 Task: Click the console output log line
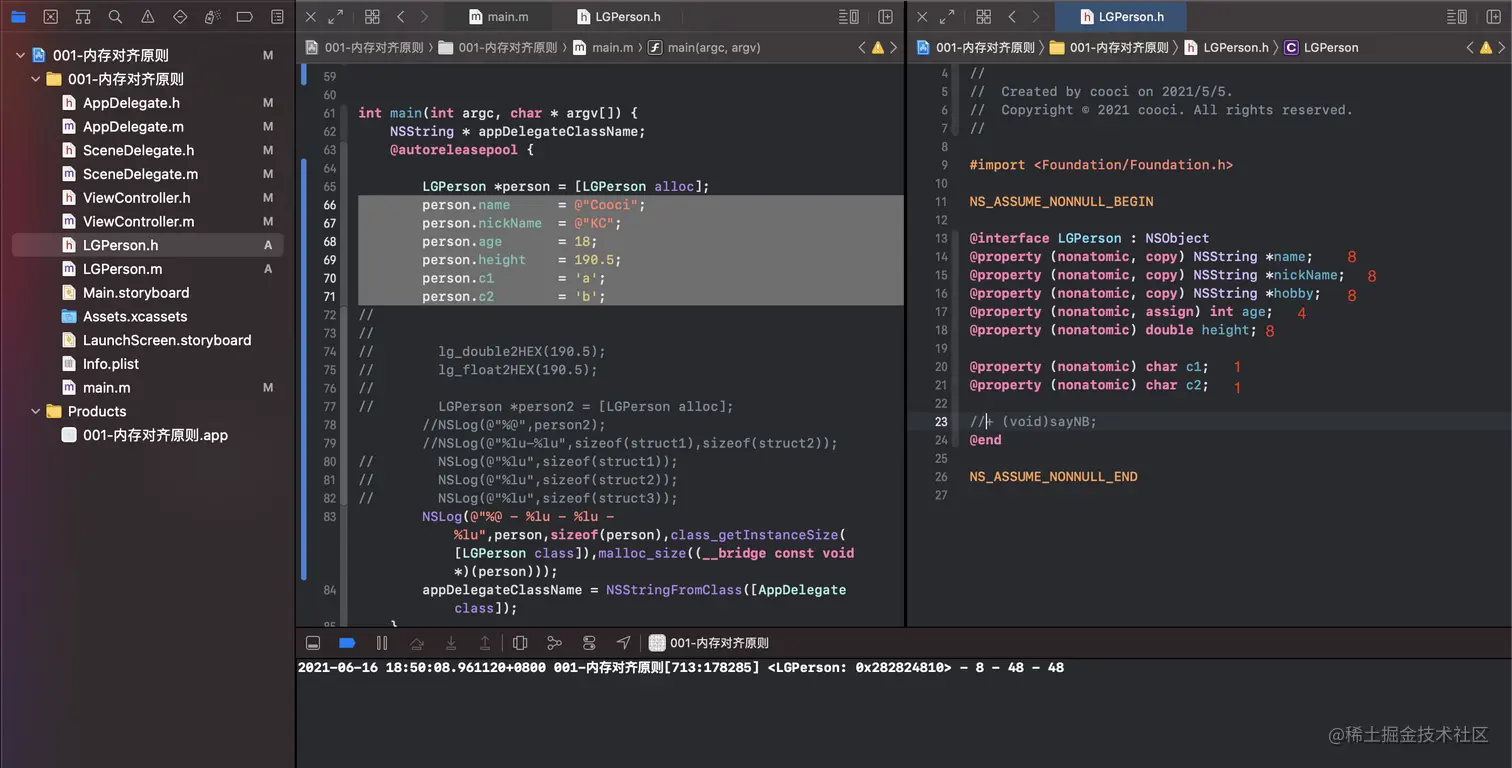tap(681, 667)
